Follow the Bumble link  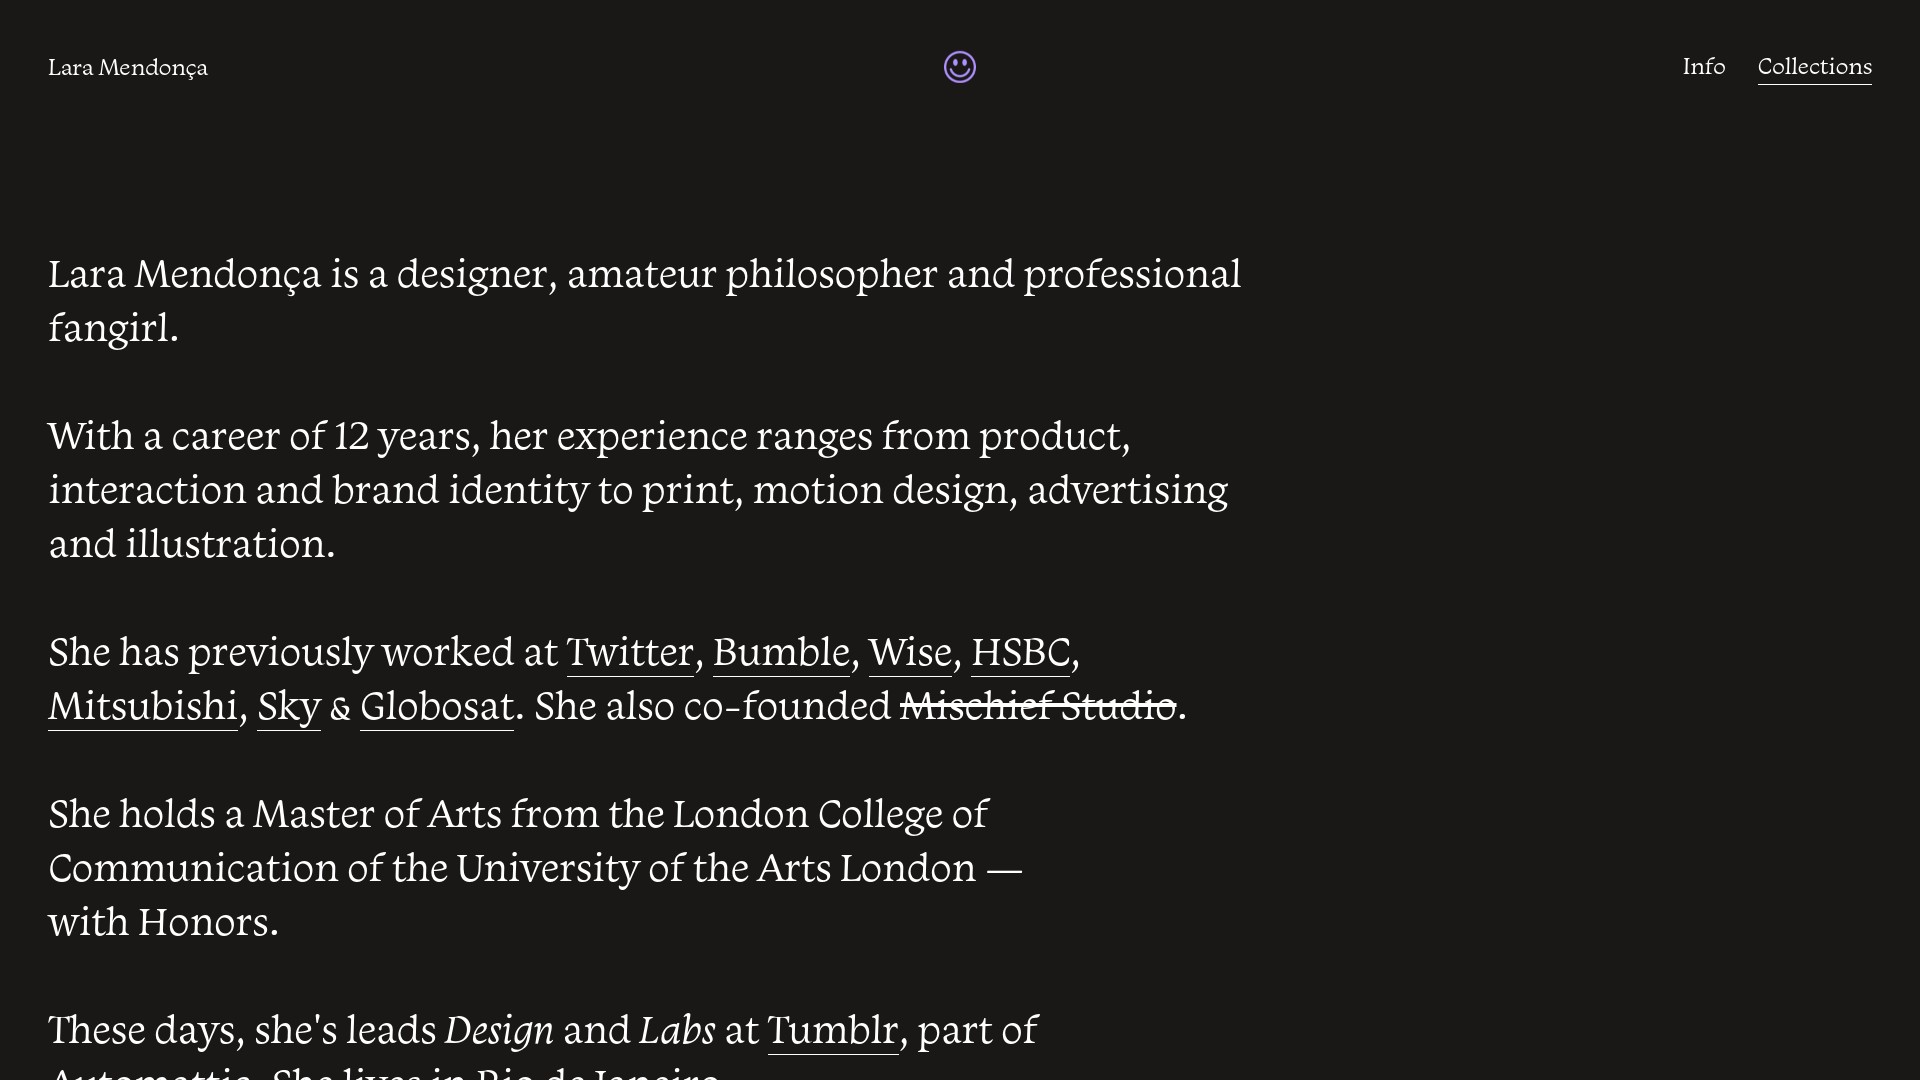tap(781, 653)
